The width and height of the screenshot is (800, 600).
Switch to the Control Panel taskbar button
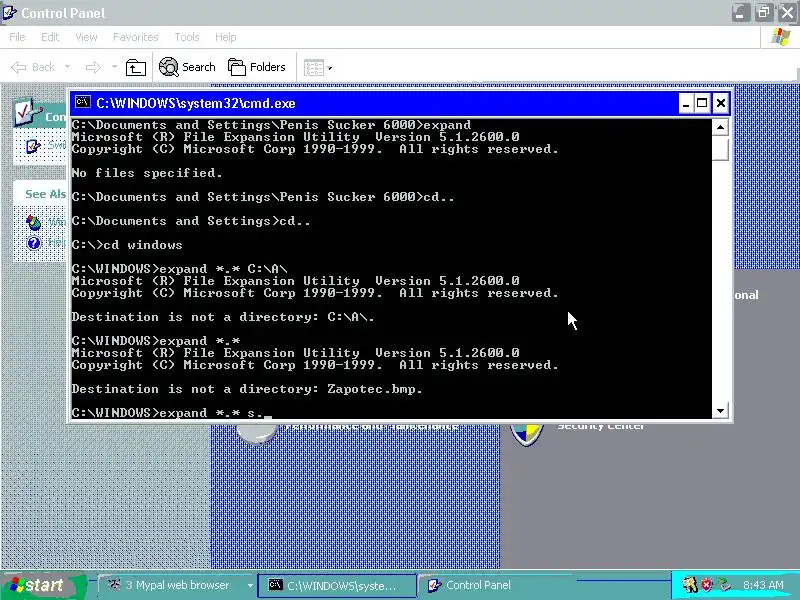(497, 585)
